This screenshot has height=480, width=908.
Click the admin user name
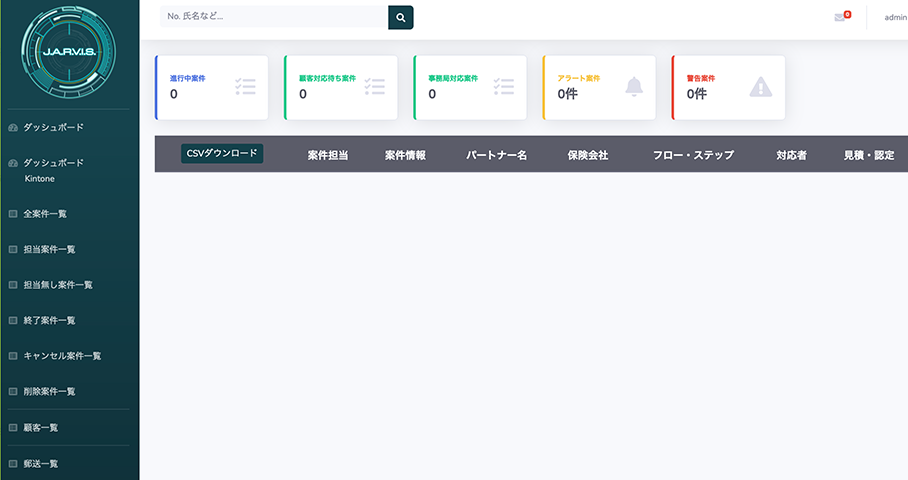pyautogui.click(x=895, y=17)
